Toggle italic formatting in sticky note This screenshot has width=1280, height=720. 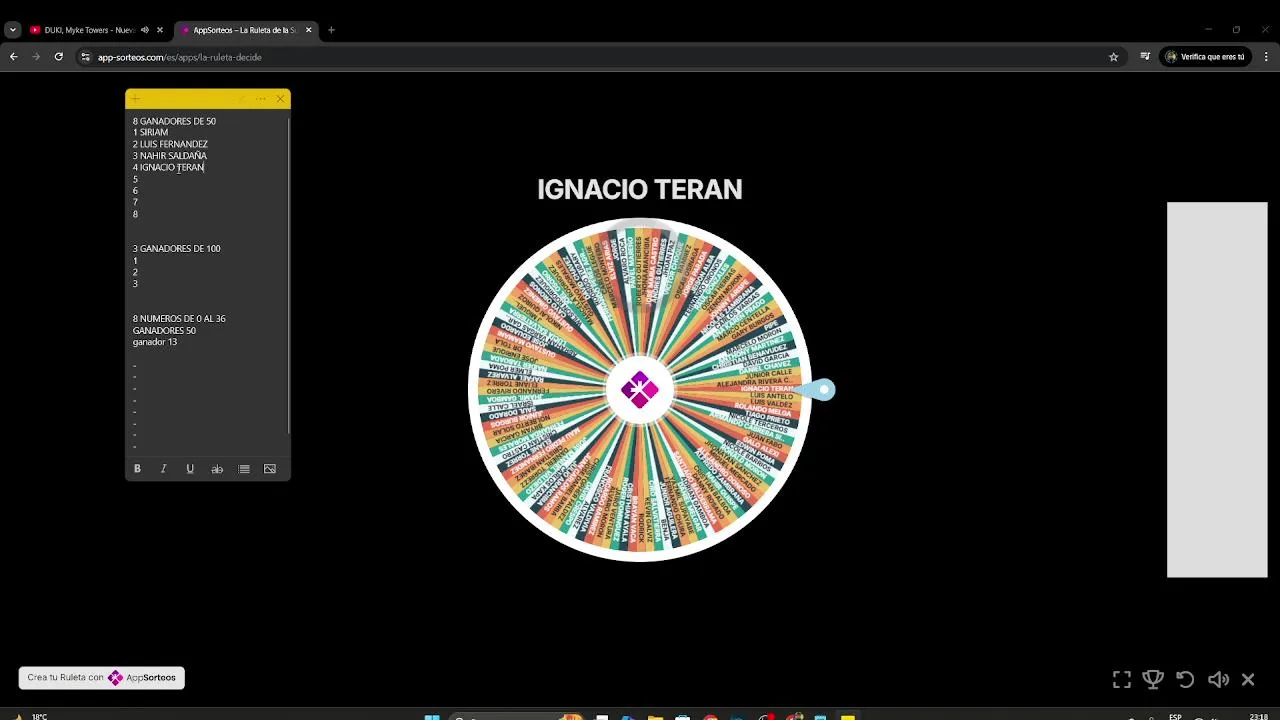tap(163, 469)
